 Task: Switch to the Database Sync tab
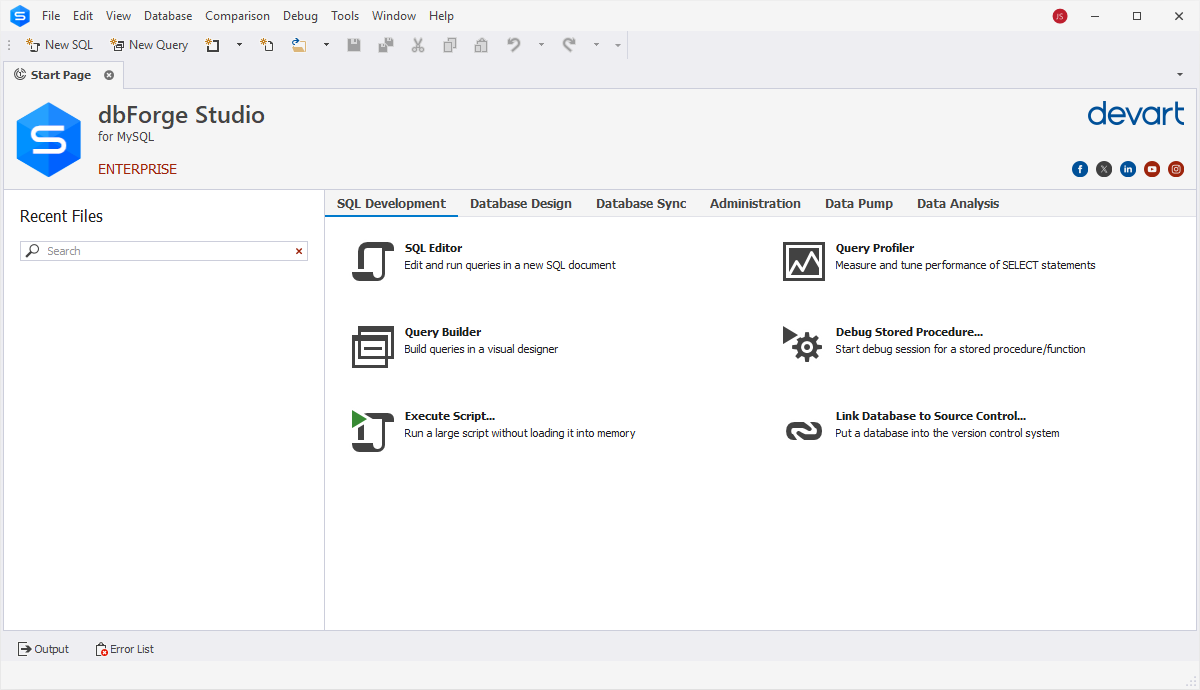[x=641, y=203]
